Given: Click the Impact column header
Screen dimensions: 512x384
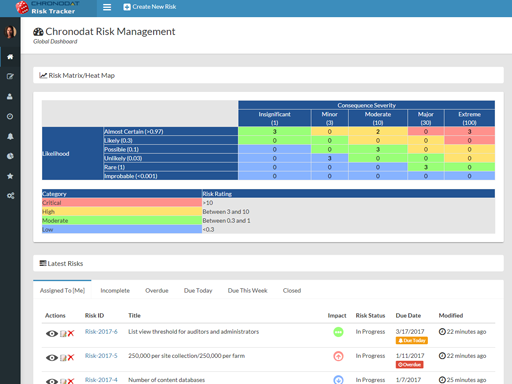Looking at the screenshot, I should (337, 315).
